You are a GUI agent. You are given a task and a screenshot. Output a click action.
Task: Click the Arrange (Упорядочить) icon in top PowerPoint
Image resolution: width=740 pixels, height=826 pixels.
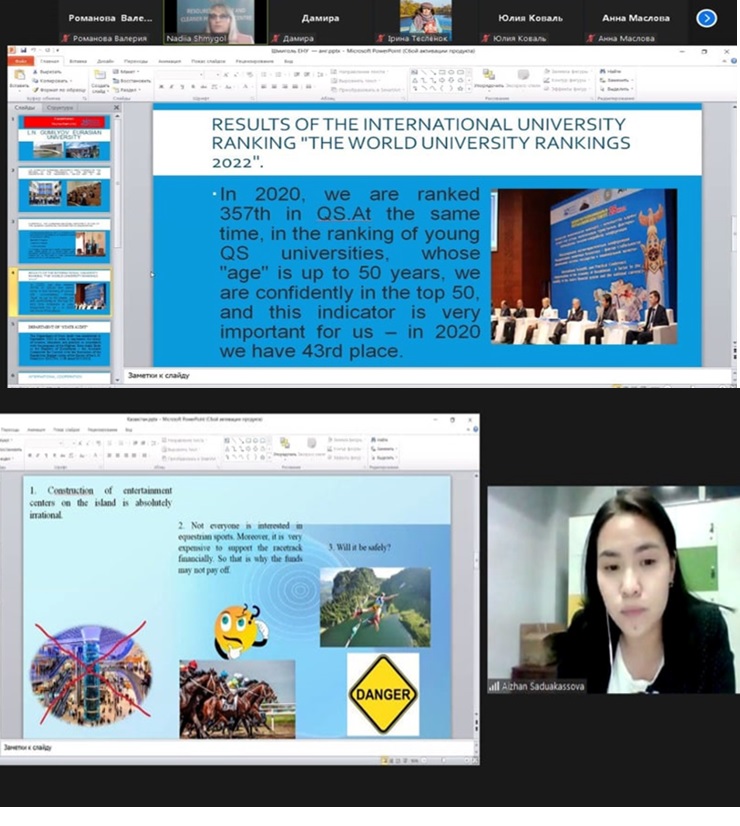(x=490, y=78)
